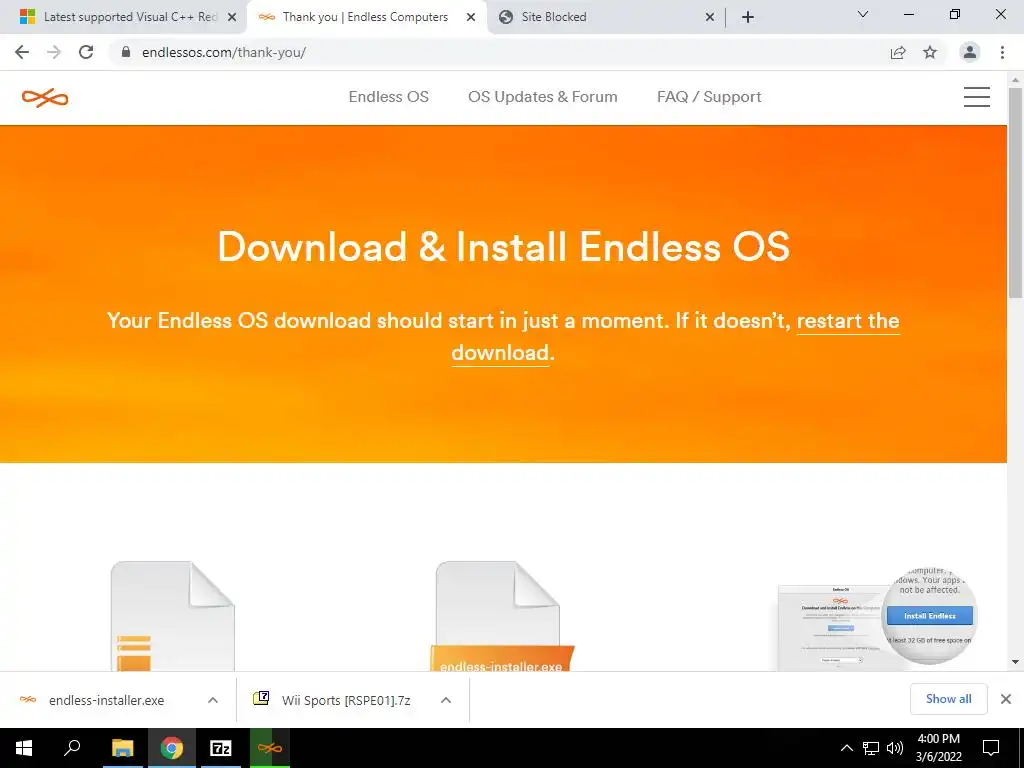Open FAQ / Support nav item

pos(709,97)
